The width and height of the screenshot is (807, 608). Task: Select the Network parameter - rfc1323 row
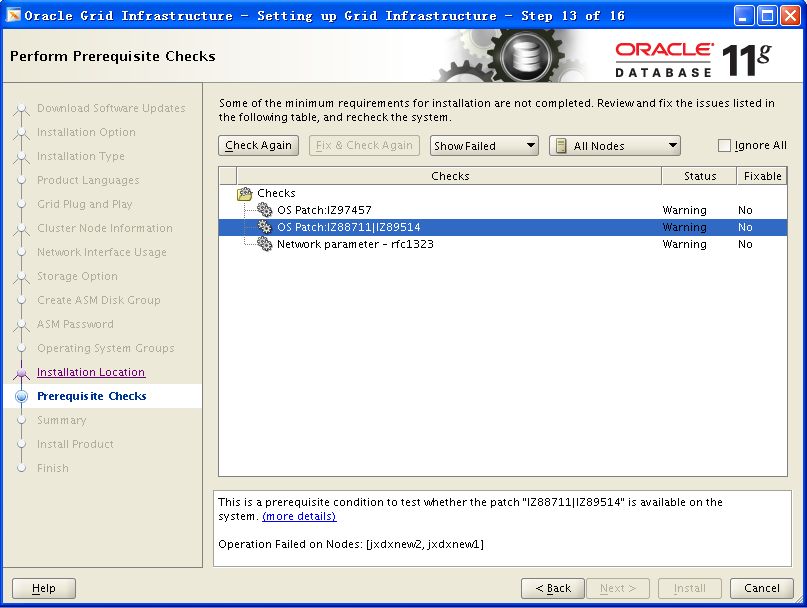tap(355, 244)
